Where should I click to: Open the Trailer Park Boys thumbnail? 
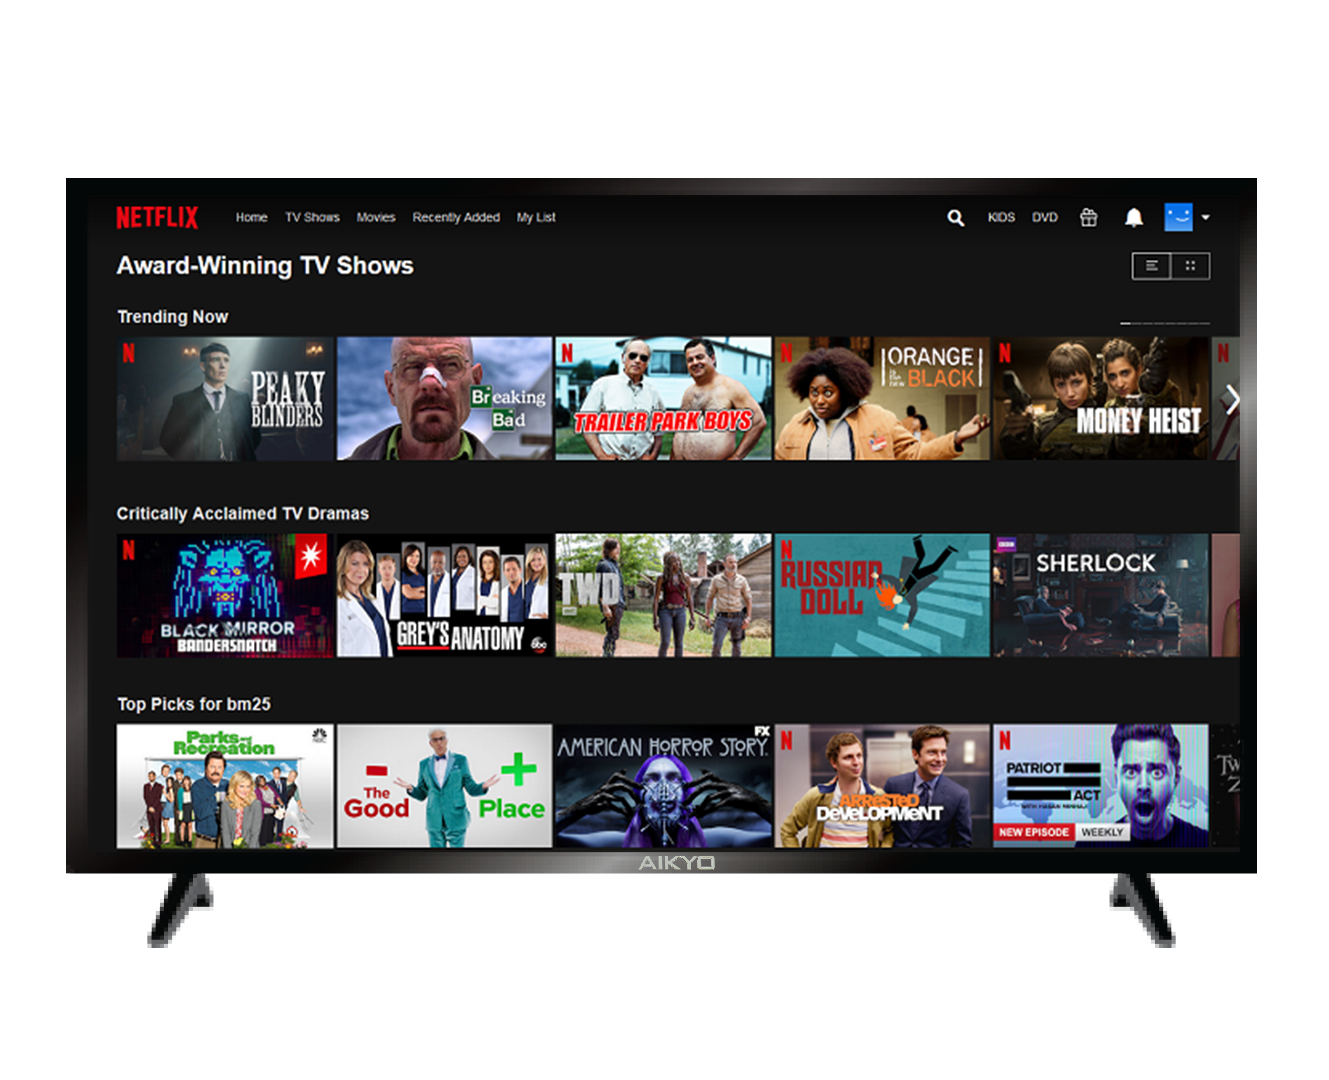(x=663, y=398)
